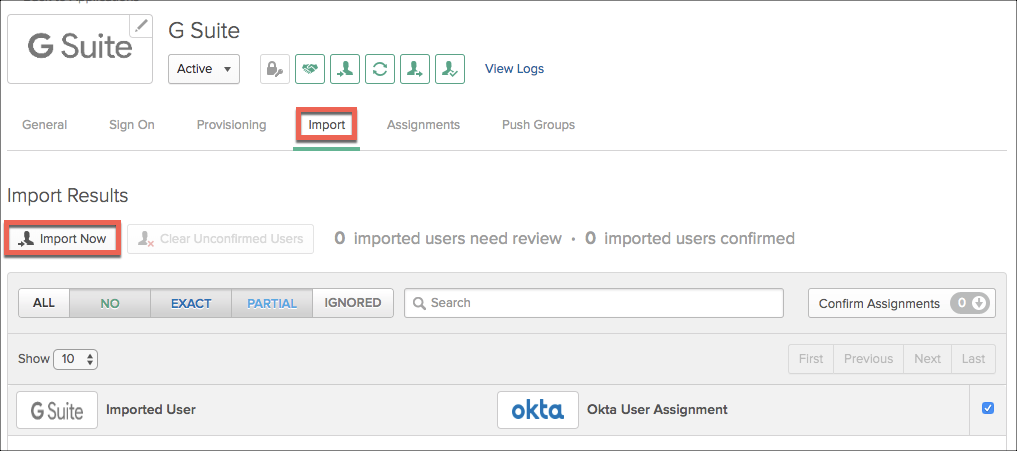Open the Active status dropdown
Image resolution: width=1017 pixels, height=451 pixels.
[x=204, y=69]
